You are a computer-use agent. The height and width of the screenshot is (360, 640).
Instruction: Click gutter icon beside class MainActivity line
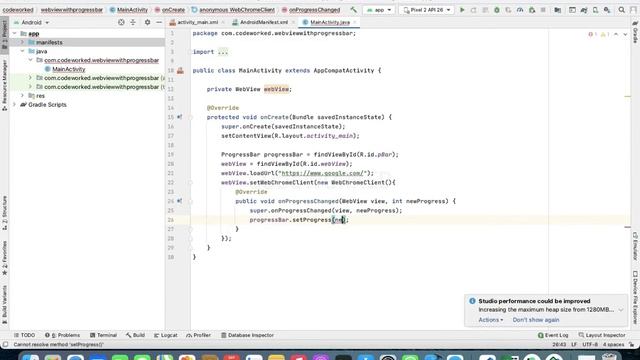tap(180, 71)
